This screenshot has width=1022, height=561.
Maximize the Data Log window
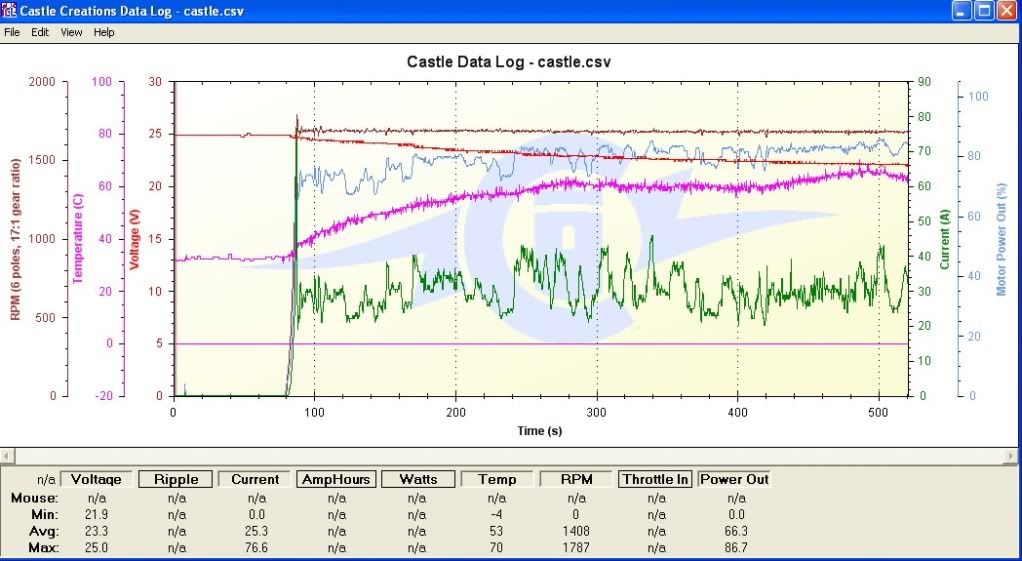pos(983,11)
